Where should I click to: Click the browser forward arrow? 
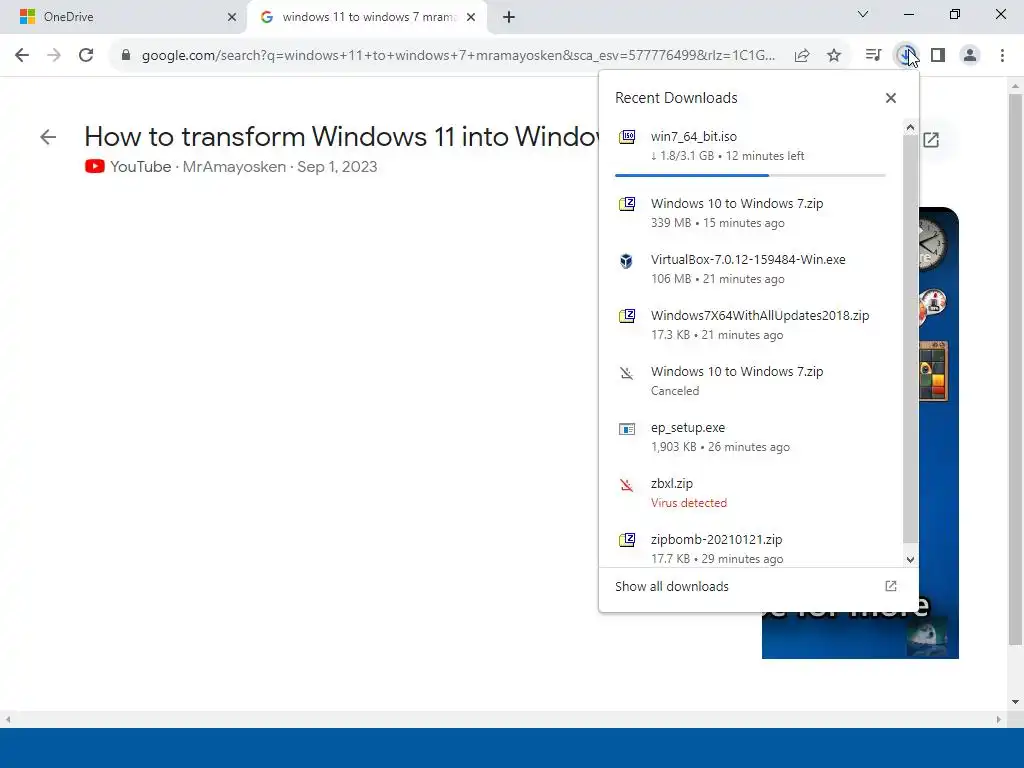pos(54,56)
